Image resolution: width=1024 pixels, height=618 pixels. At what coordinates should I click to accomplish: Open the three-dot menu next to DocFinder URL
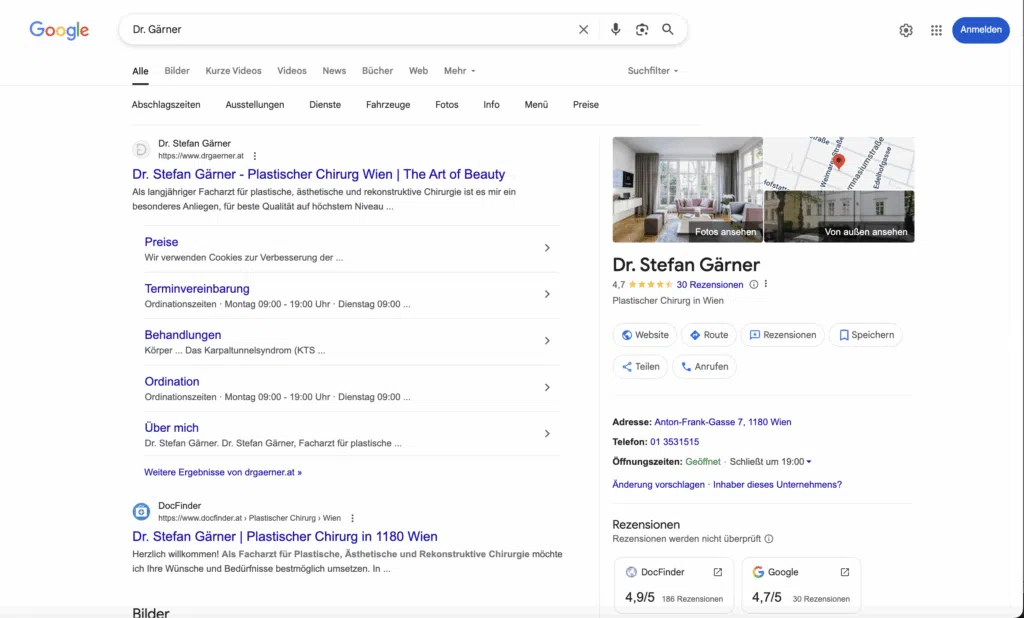[352, 518]
